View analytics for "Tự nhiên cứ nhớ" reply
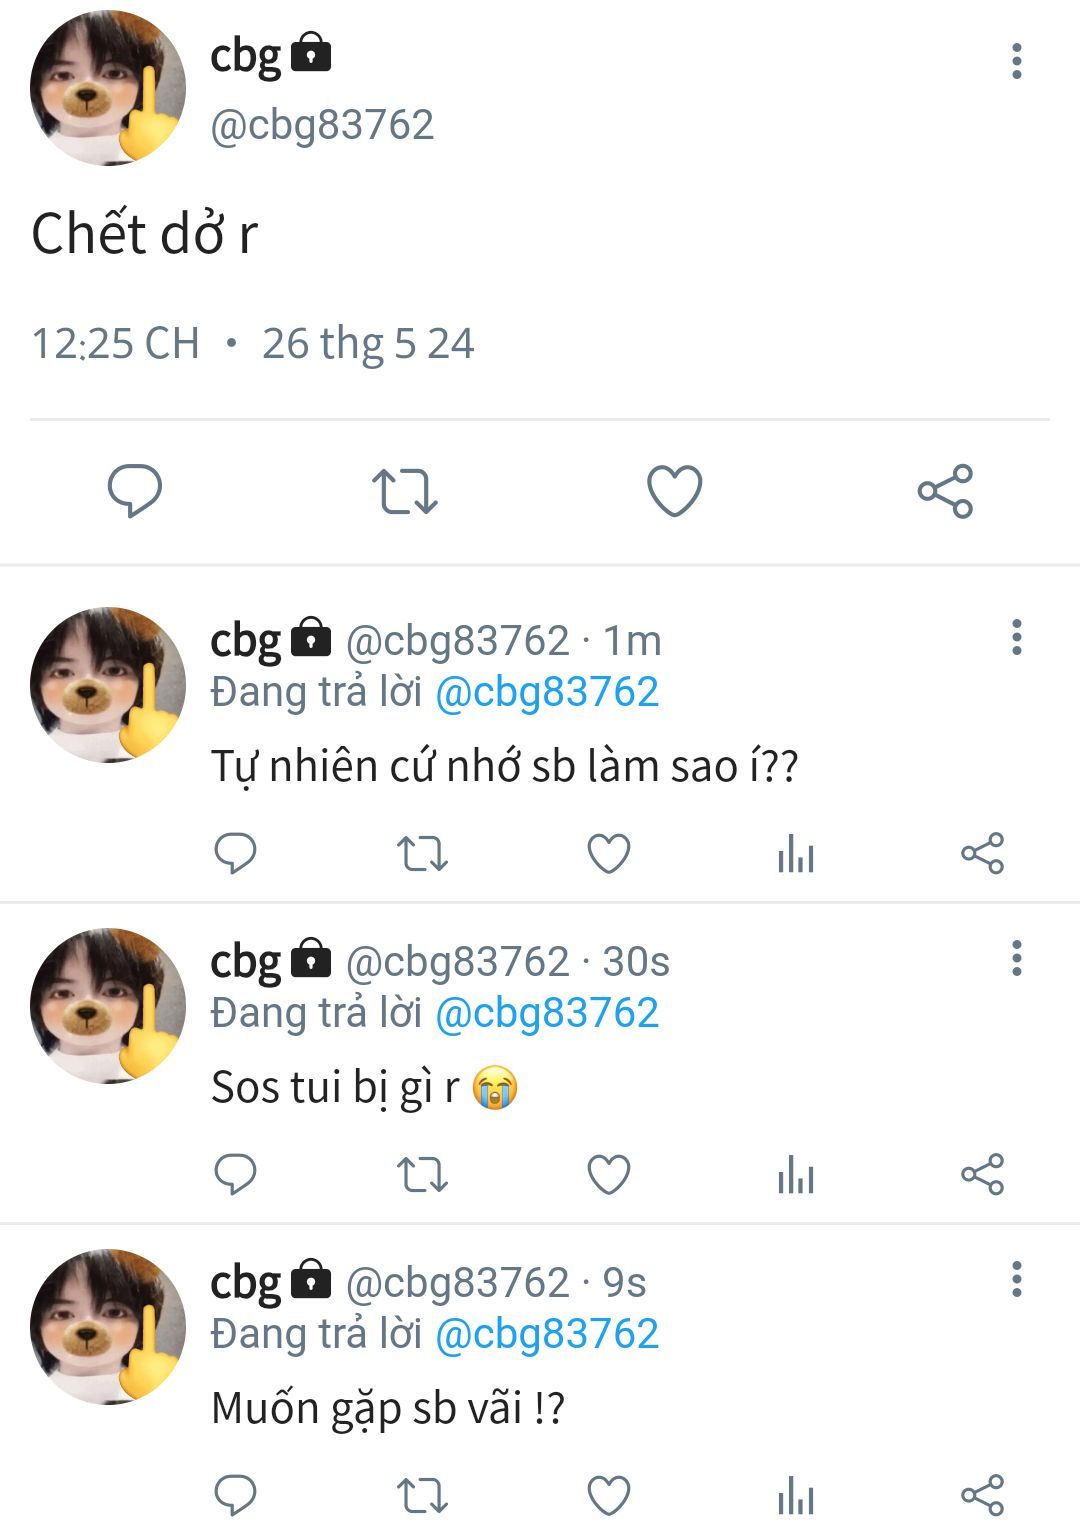Screen dimensions: 1080x1530 [x=796, y=855]
